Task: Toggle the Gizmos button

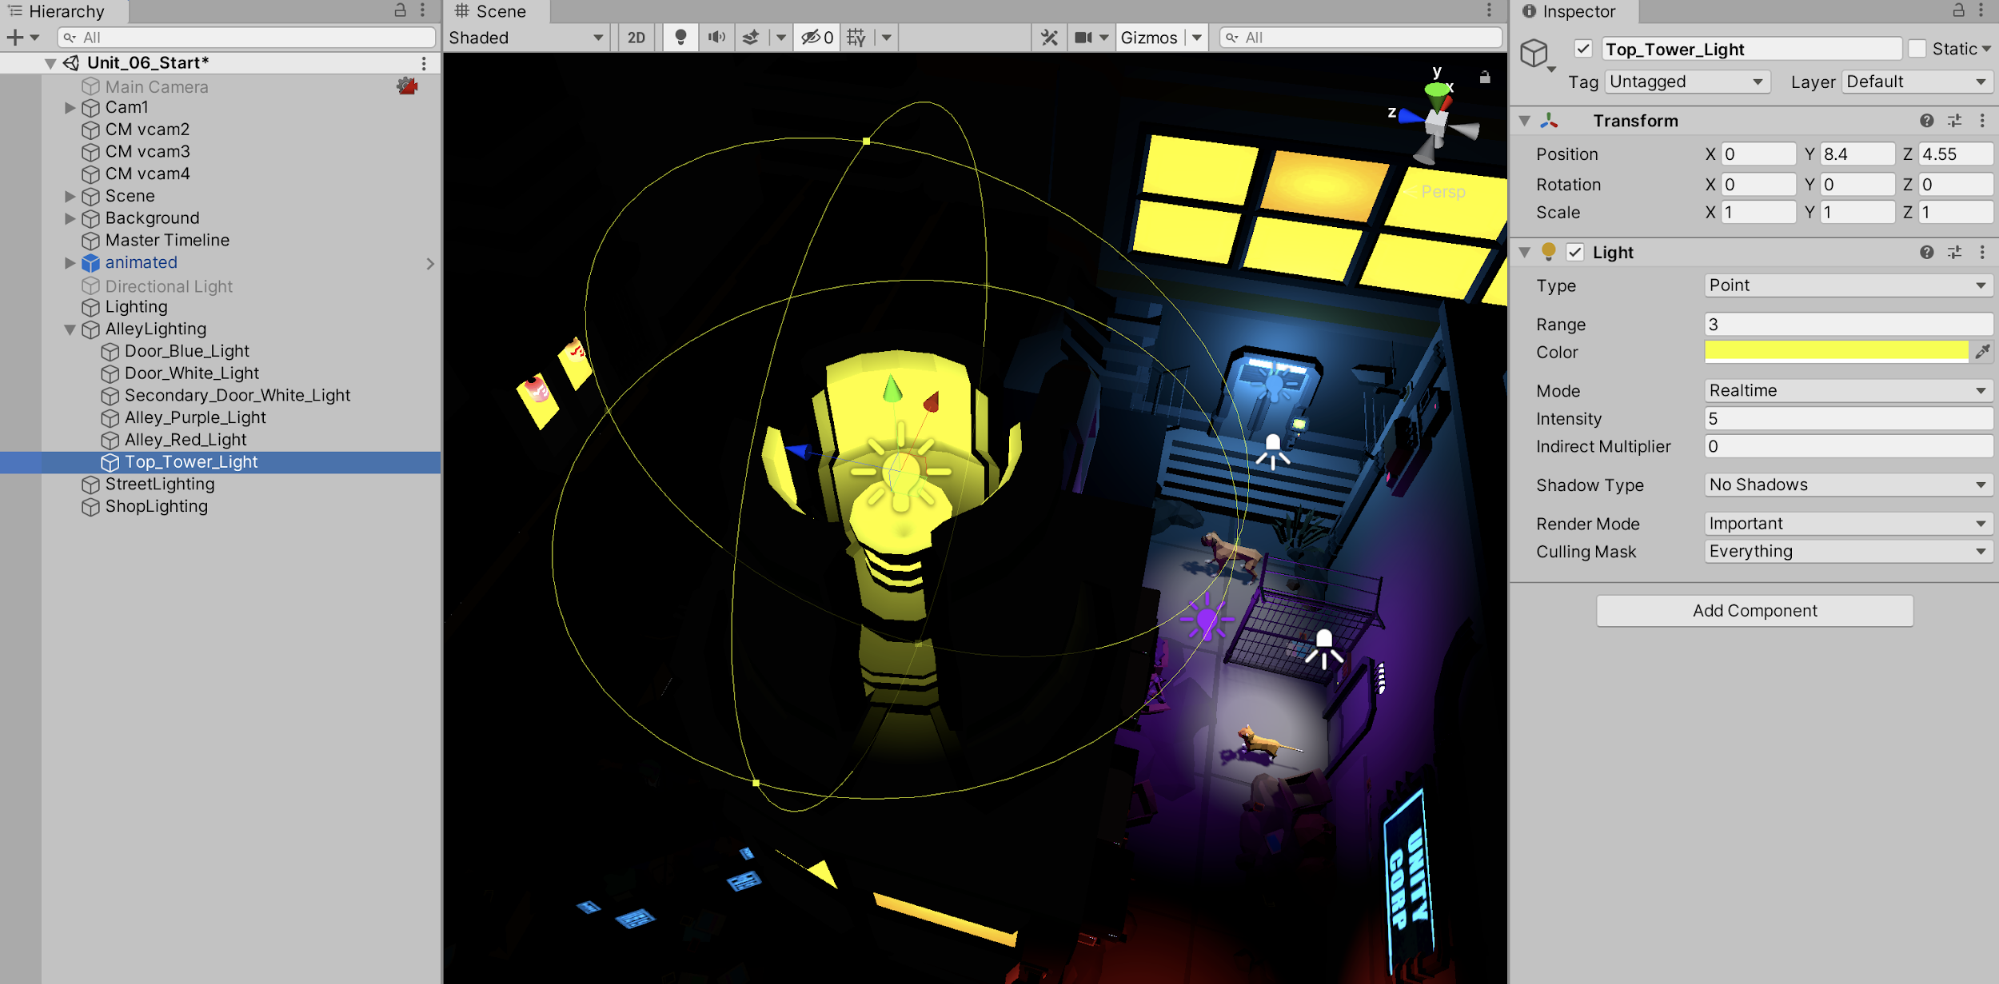Action: tap(1149, 38)
